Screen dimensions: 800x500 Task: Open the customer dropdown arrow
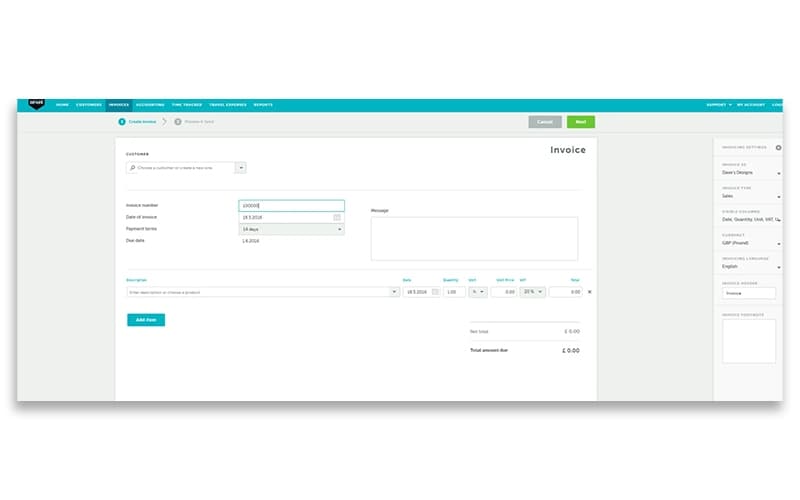[241, 168]
